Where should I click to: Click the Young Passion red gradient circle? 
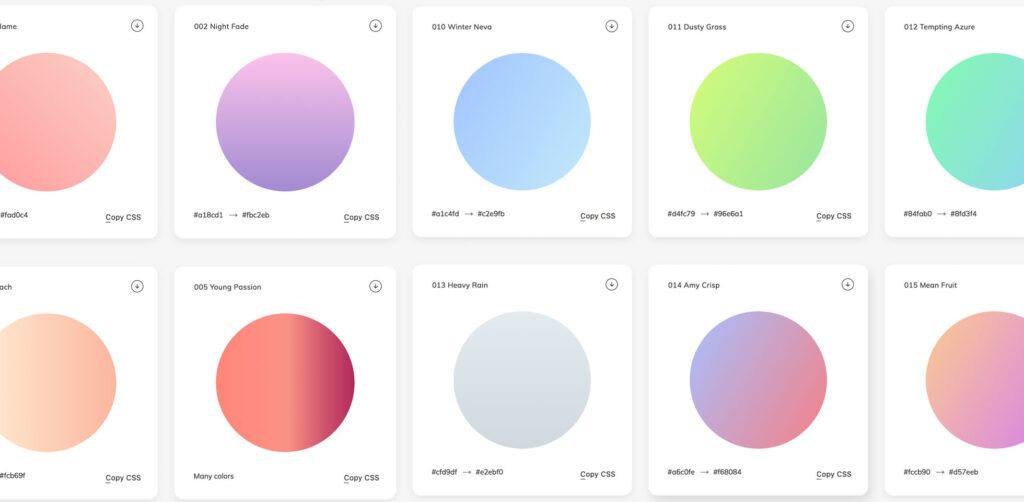coord(285,383)
